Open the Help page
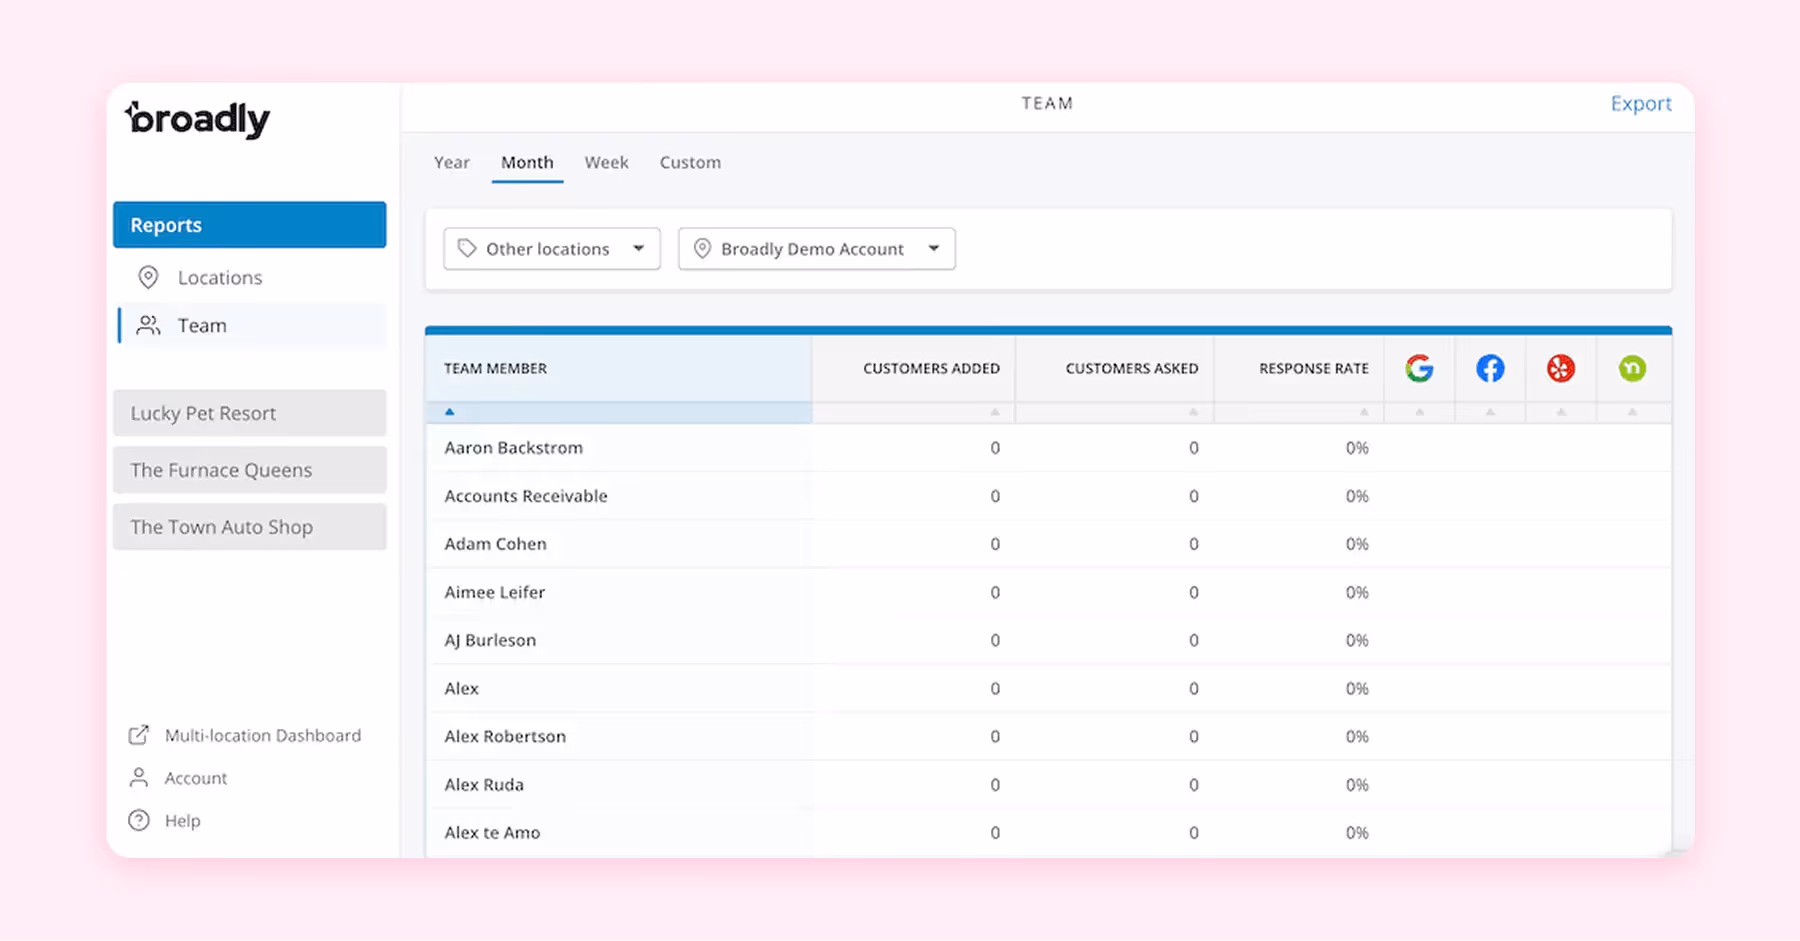1800x941 pixels. [x=165, y=820]
